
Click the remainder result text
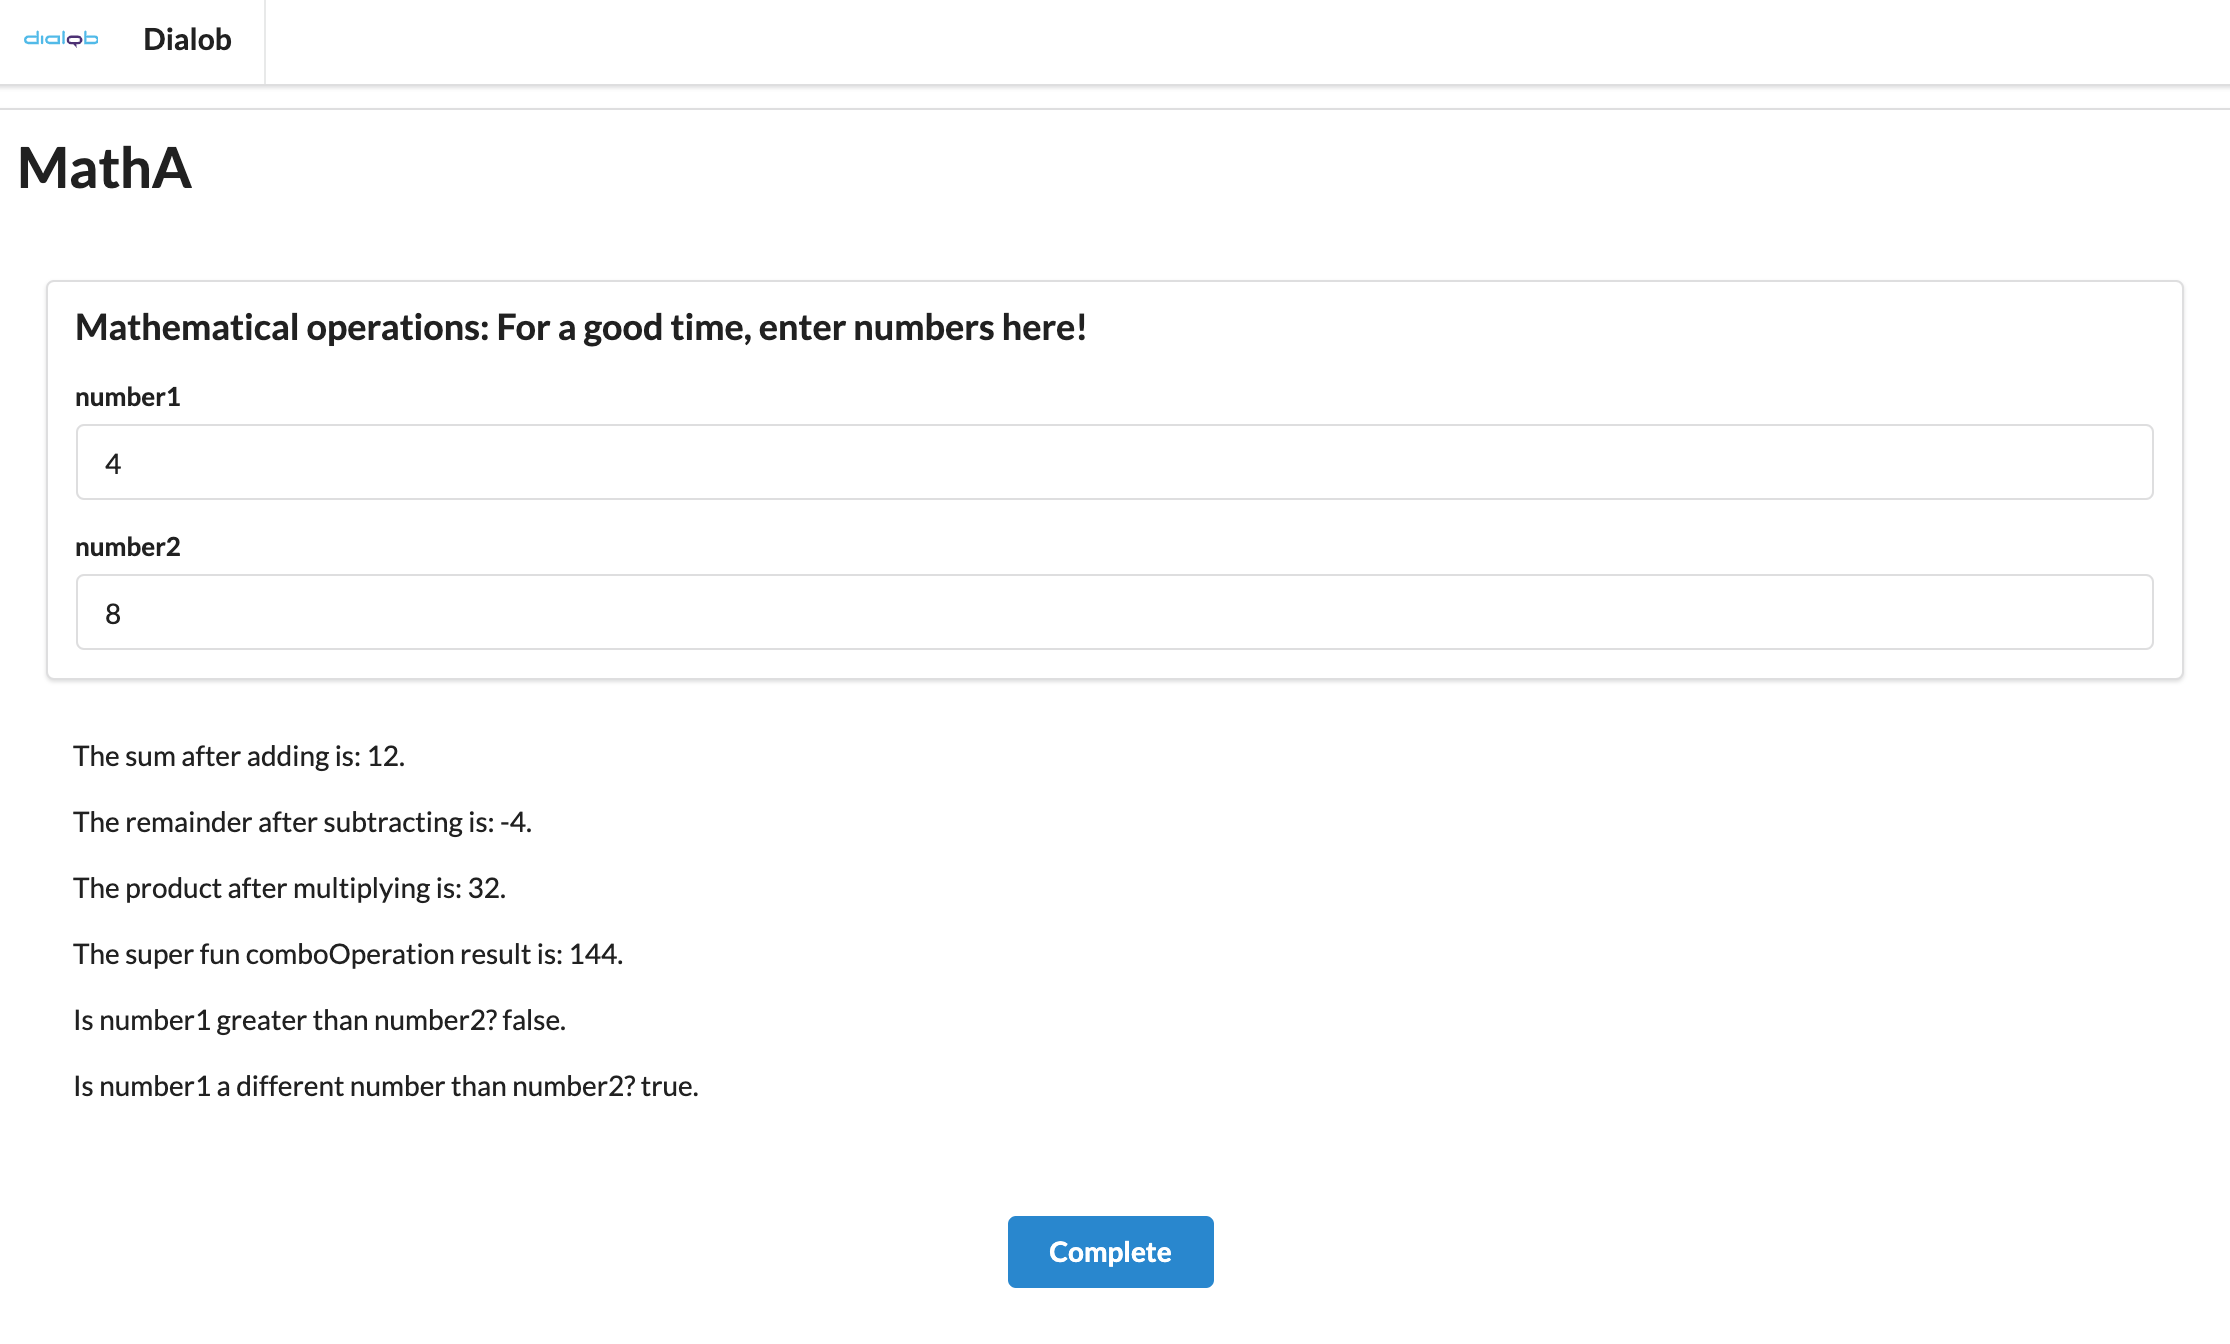coord(302,822)
